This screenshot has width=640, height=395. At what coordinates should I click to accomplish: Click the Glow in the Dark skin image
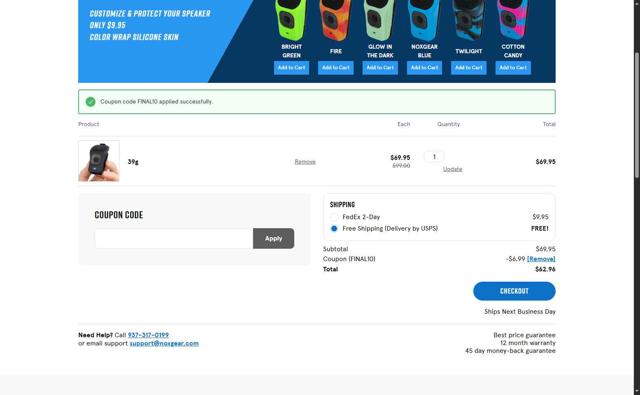click(380, 20)
